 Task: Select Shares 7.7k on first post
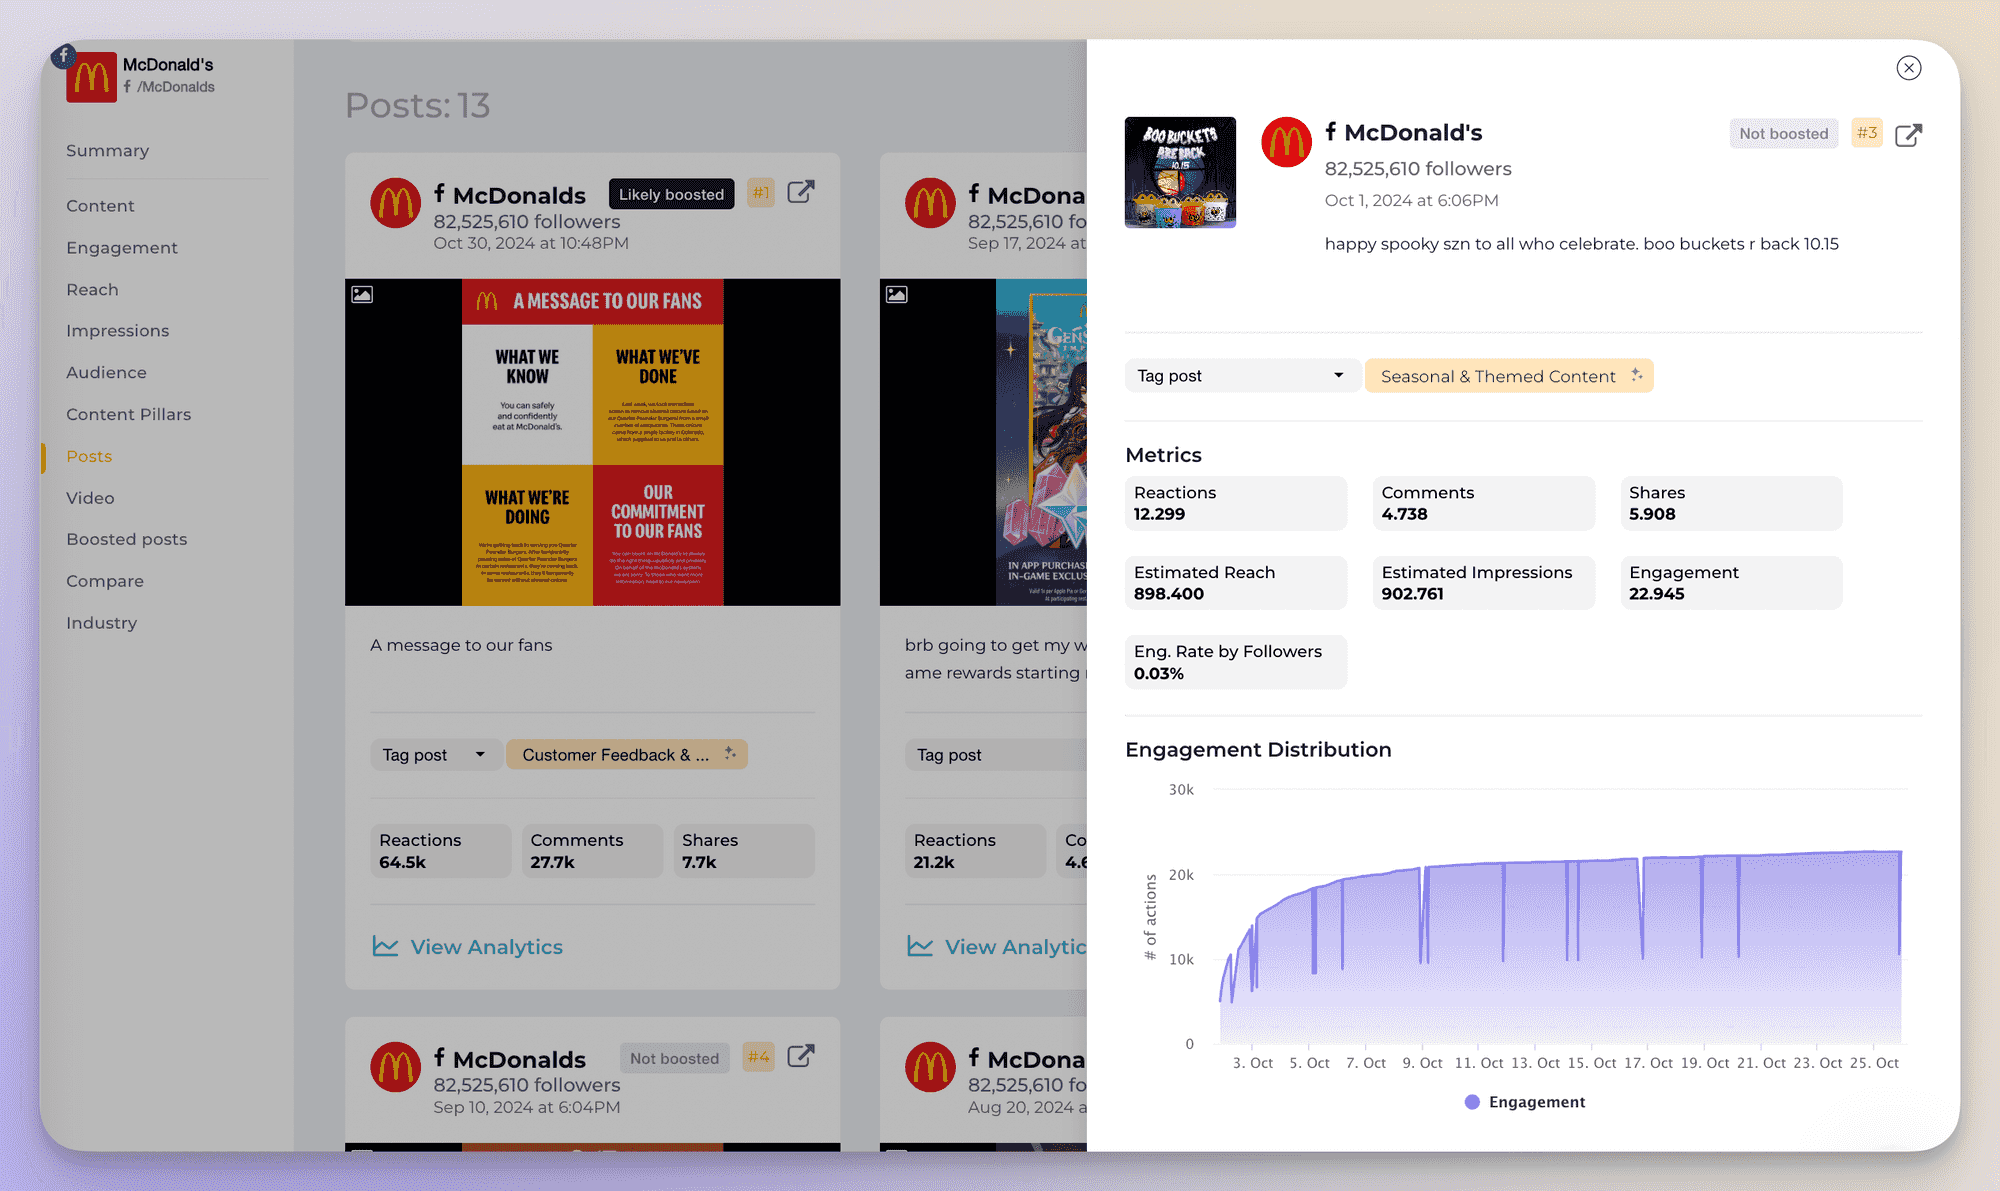coord(744,851)
